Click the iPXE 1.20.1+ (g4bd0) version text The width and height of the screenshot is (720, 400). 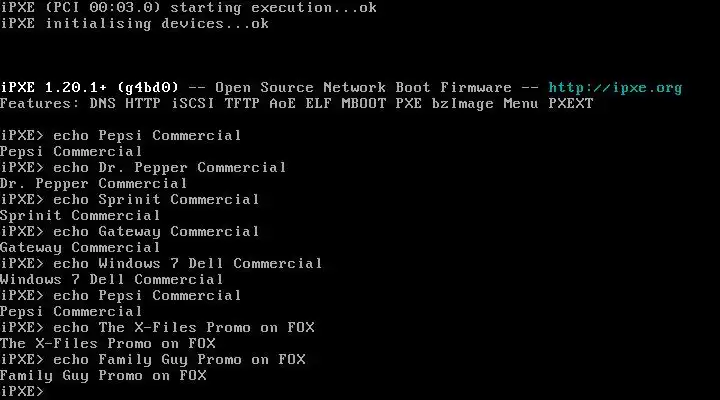(90, 88)
